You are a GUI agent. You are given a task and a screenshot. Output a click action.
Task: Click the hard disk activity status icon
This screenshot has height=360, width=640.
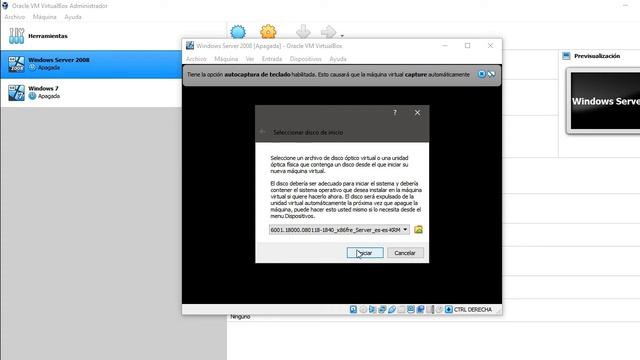point(353,309)
